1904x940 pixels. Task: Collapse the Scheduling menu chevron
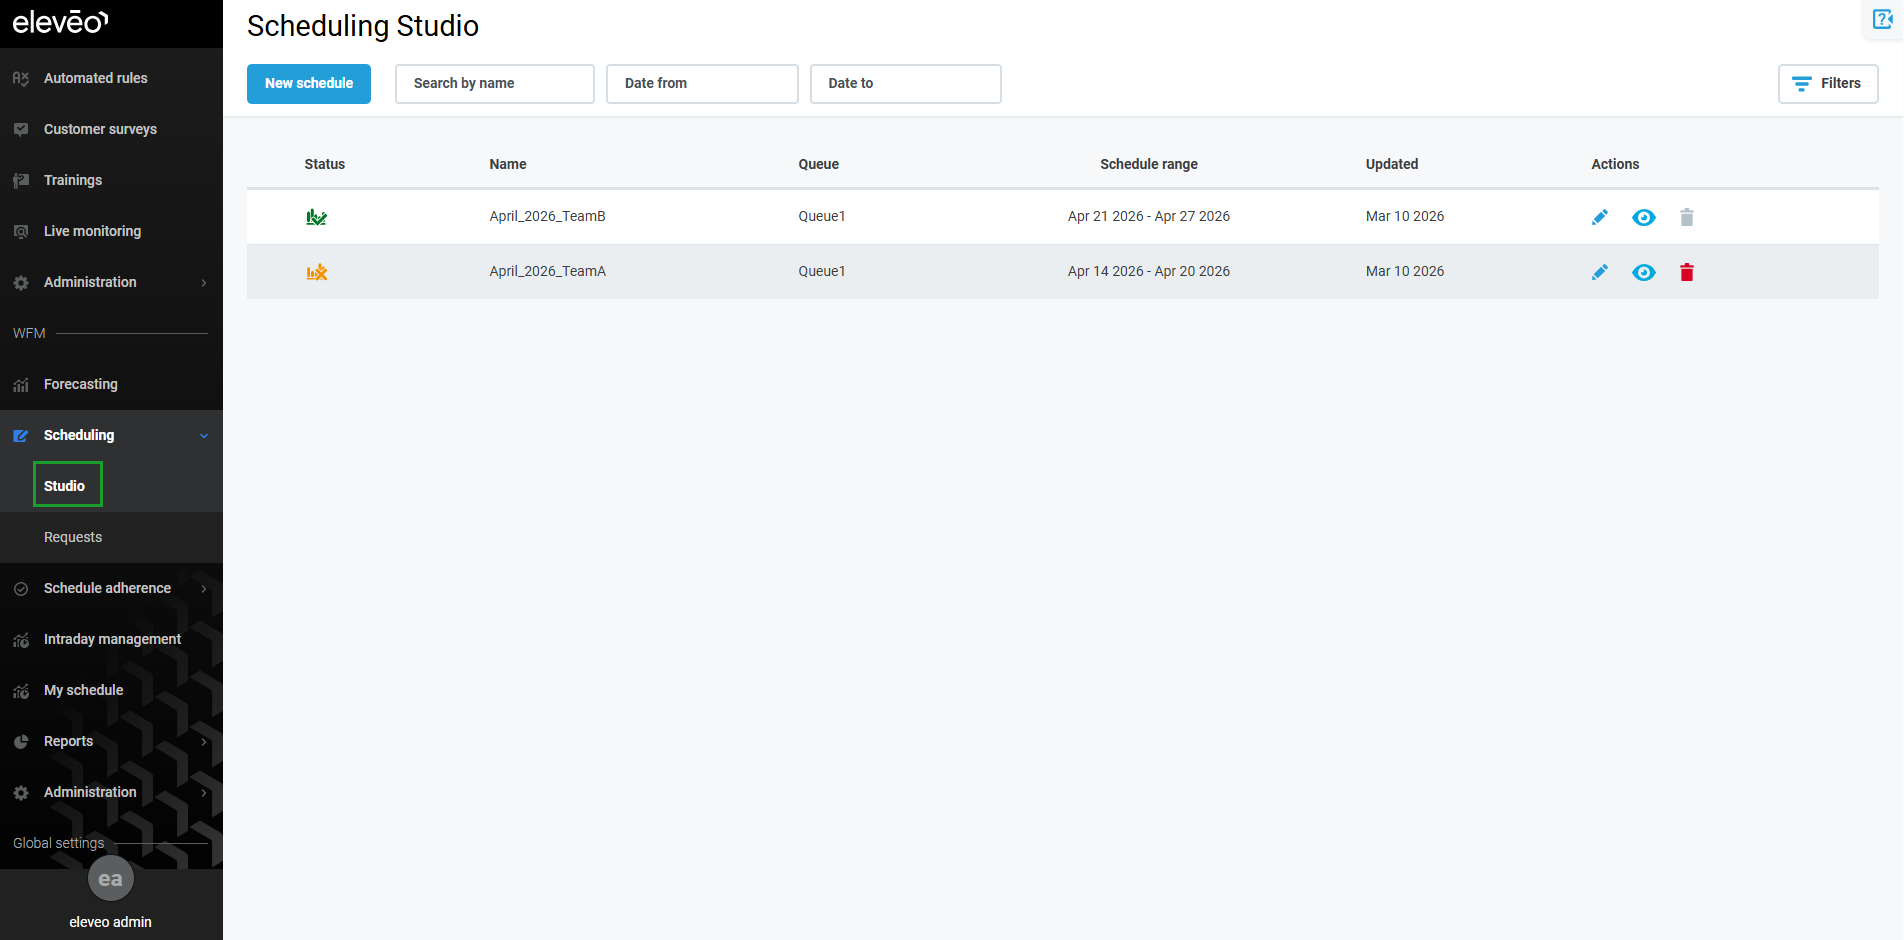click(204, 435)
